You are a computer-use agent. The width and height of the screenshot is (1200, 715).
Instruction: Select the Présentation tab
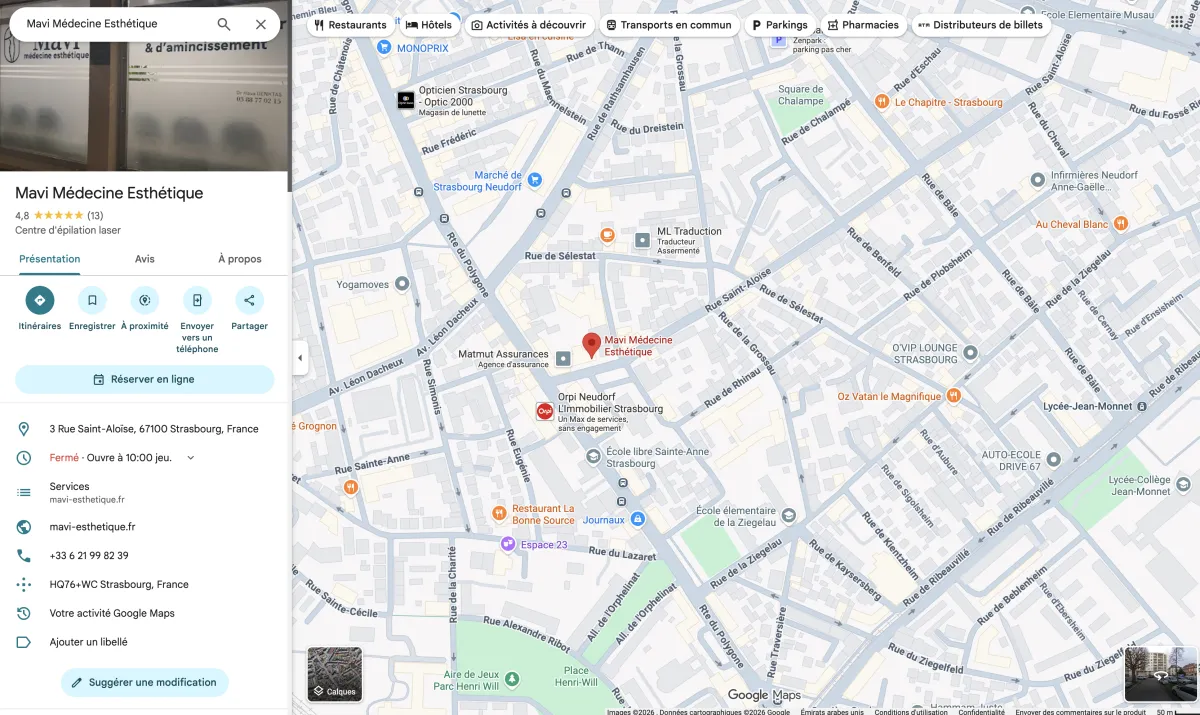(50, 259)
